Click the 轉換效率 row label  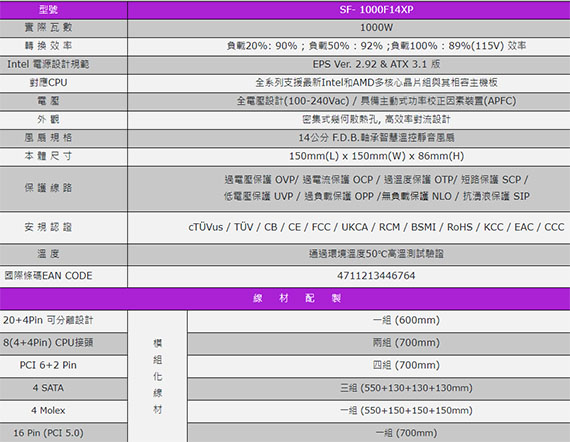[x=48, y=46]
